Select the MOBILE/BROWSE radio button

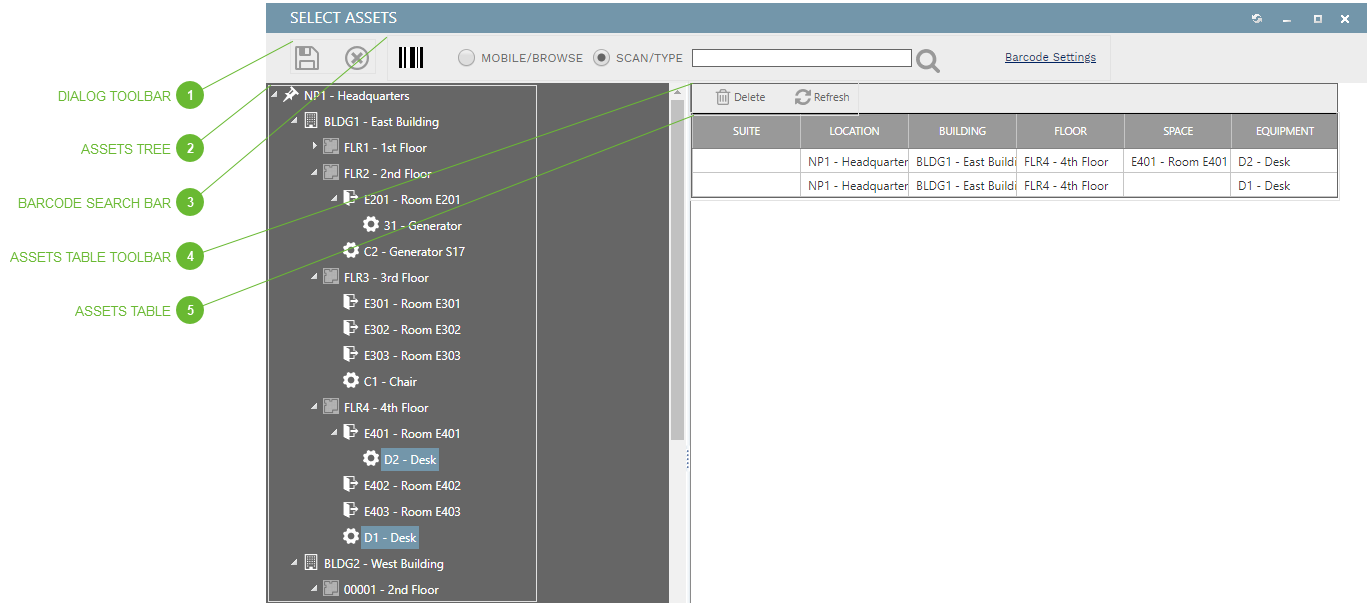click(x=465, y=58)
